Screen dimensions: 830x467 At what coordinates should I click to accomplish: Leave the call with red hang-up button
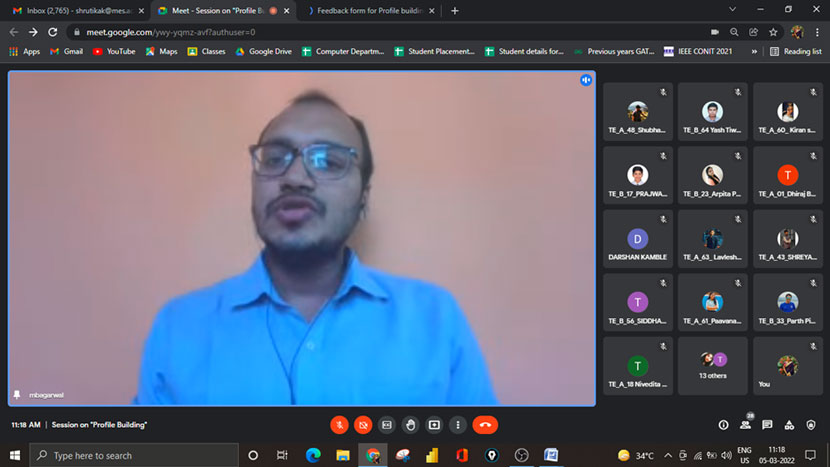[x=485, y=425]
